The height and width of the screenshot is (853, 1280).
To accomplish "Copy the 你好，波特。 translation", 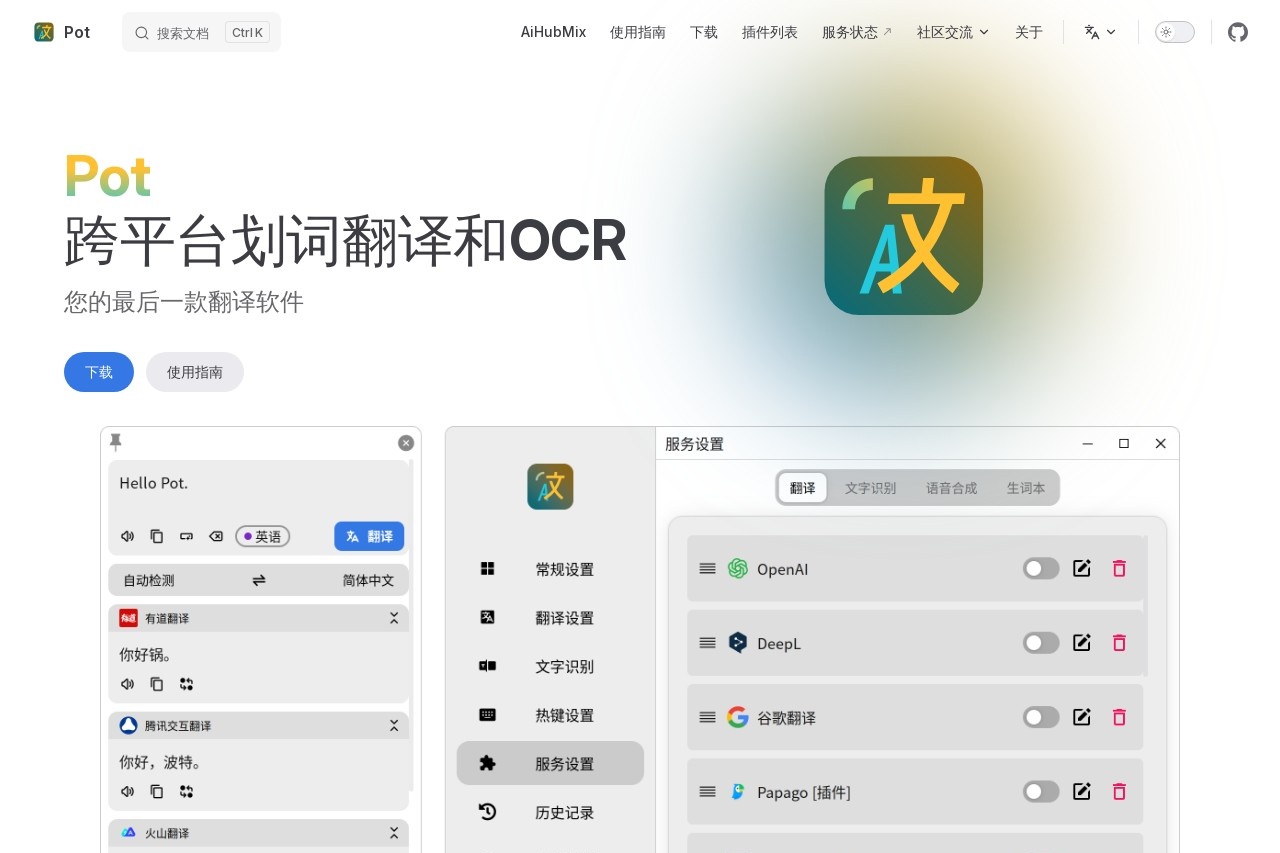I will point(157,791).
